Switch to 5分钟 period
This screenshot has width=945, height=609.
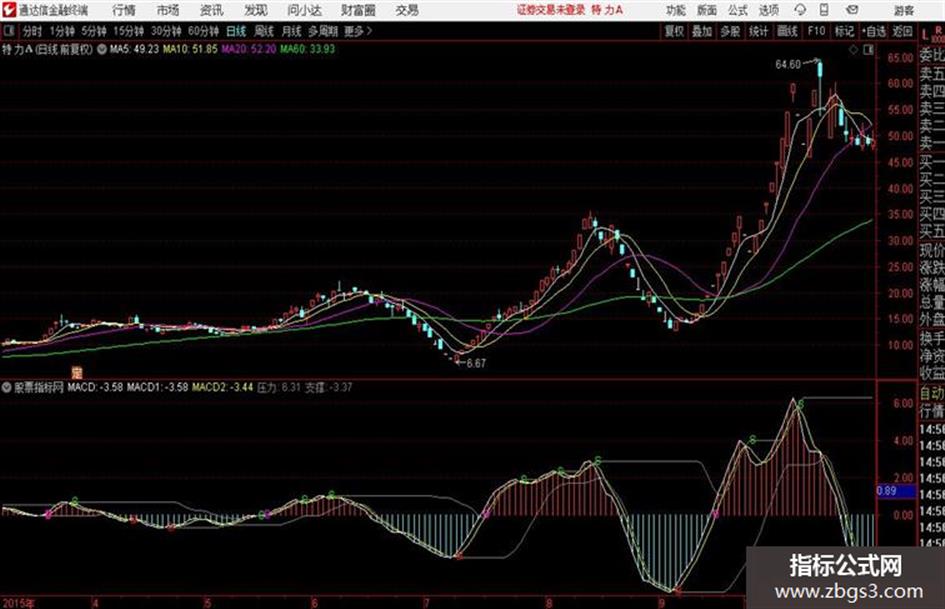[93, 31]
